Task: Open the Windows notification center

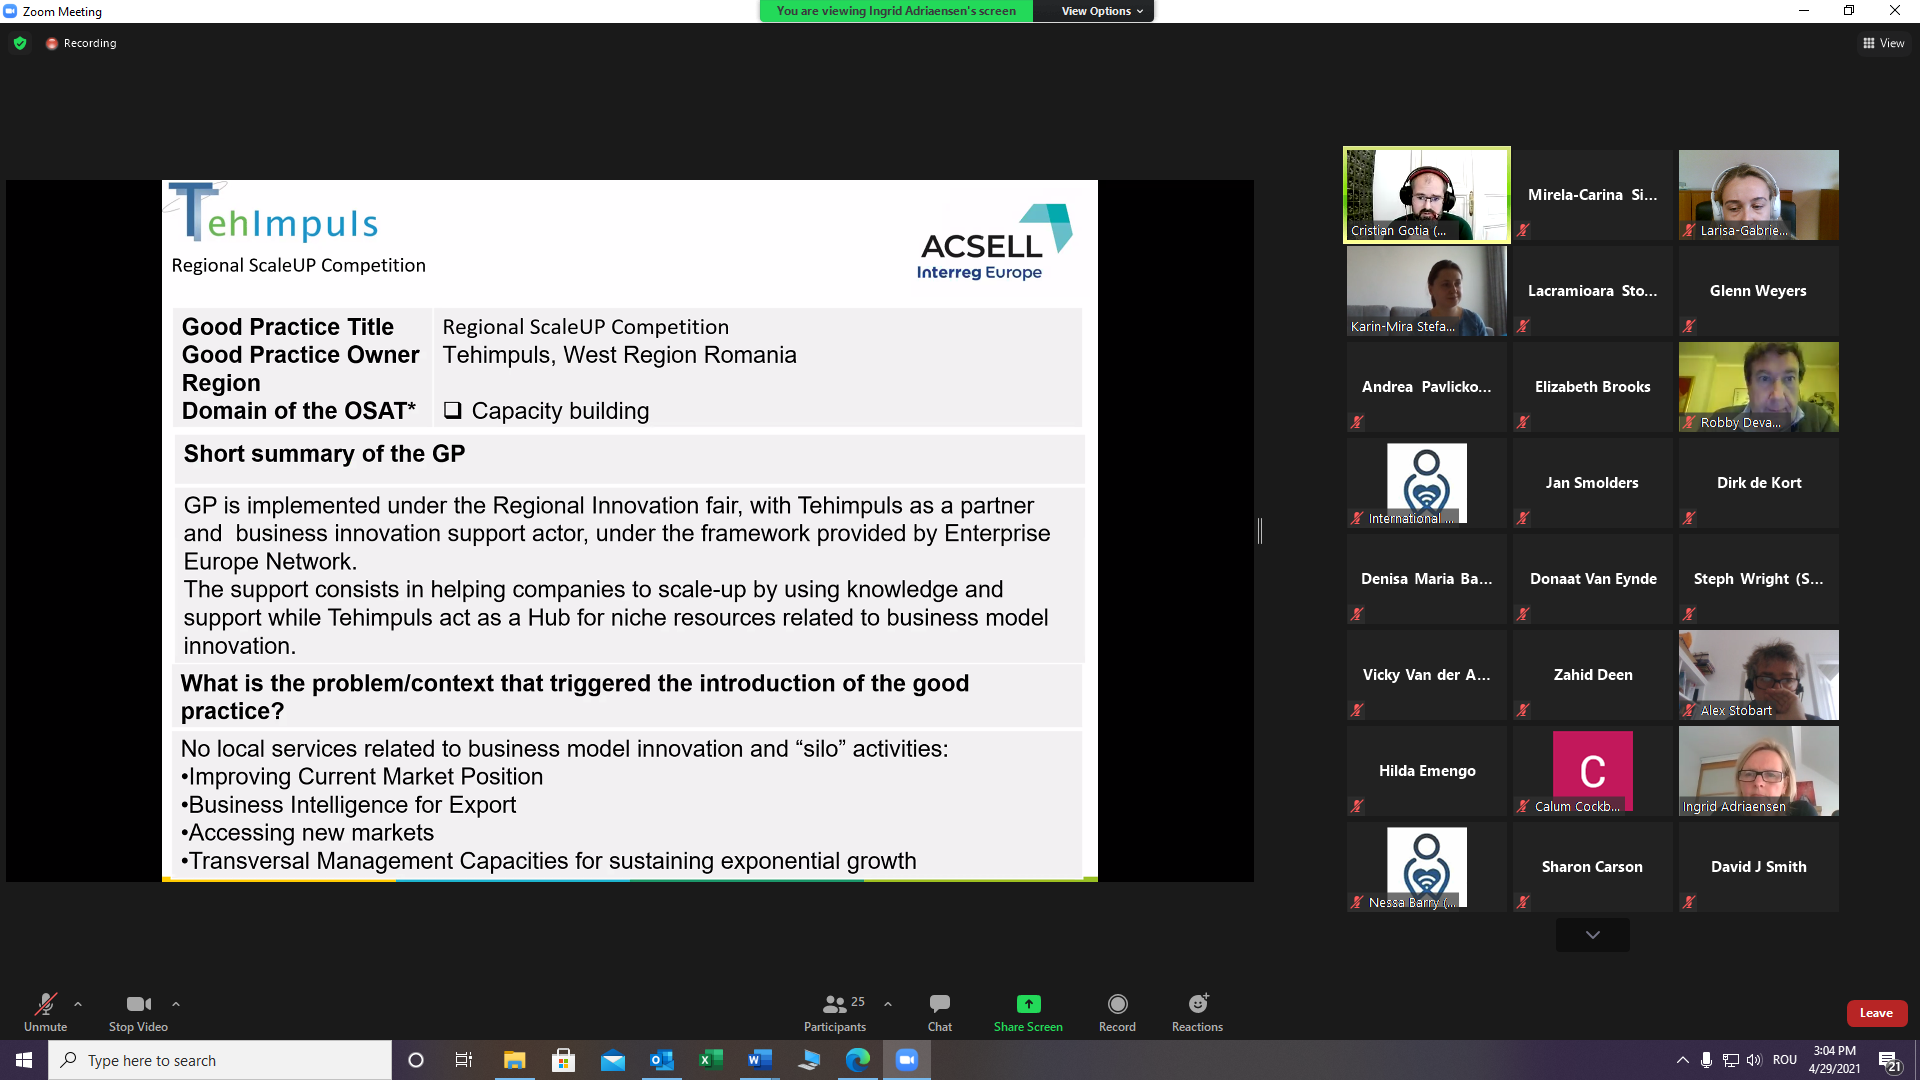Action: coord(1889,1060)
